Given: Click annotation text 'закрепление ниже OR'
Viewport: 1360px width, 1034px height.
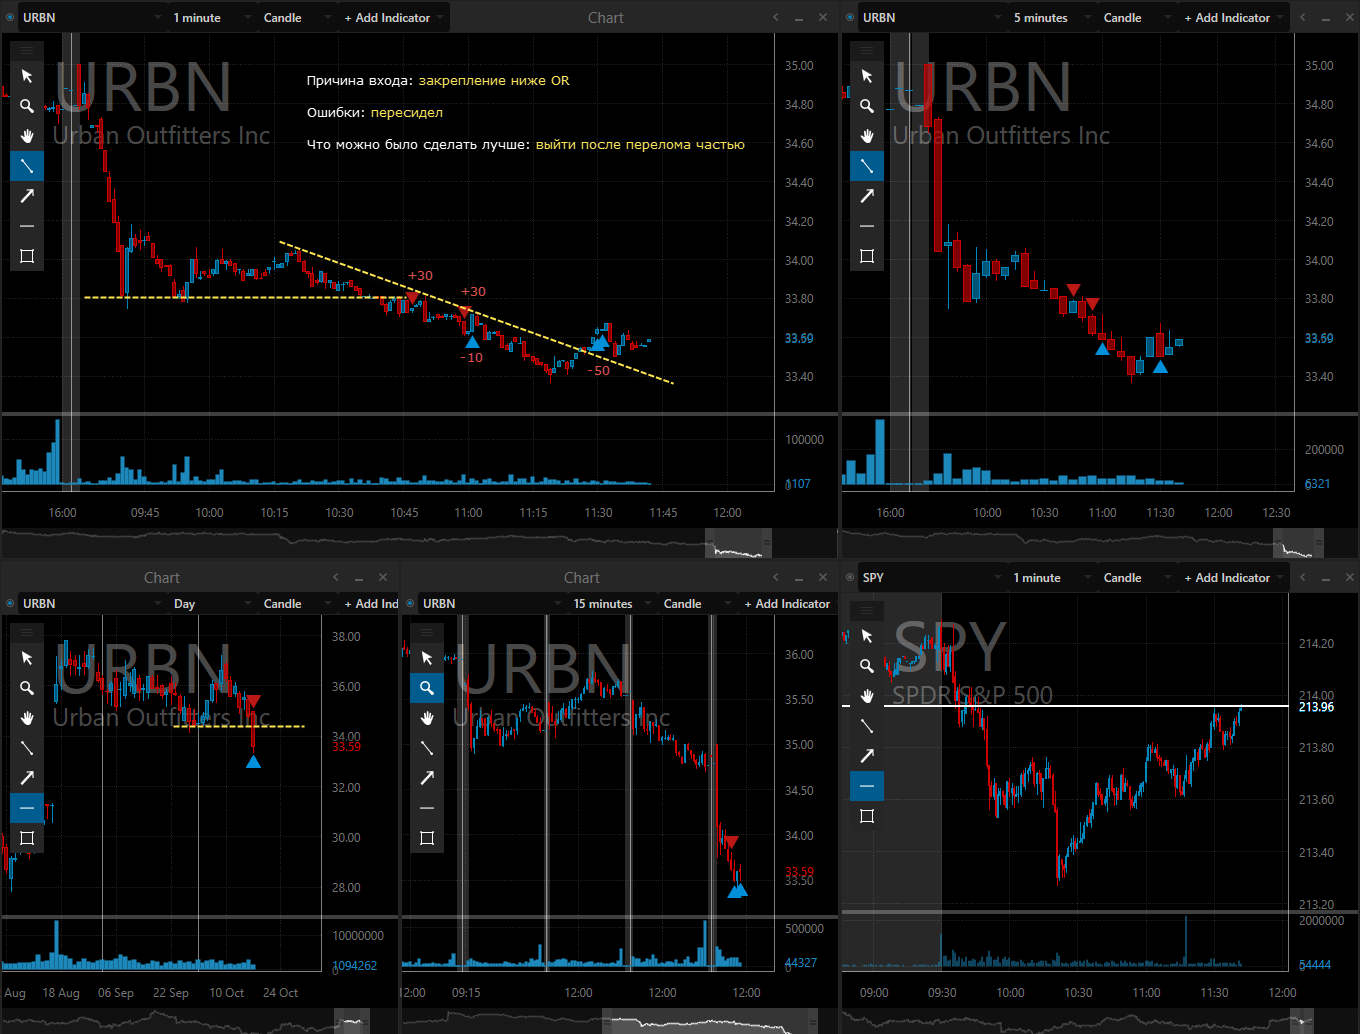Looking at the screenshot, I should coord(494,81).
